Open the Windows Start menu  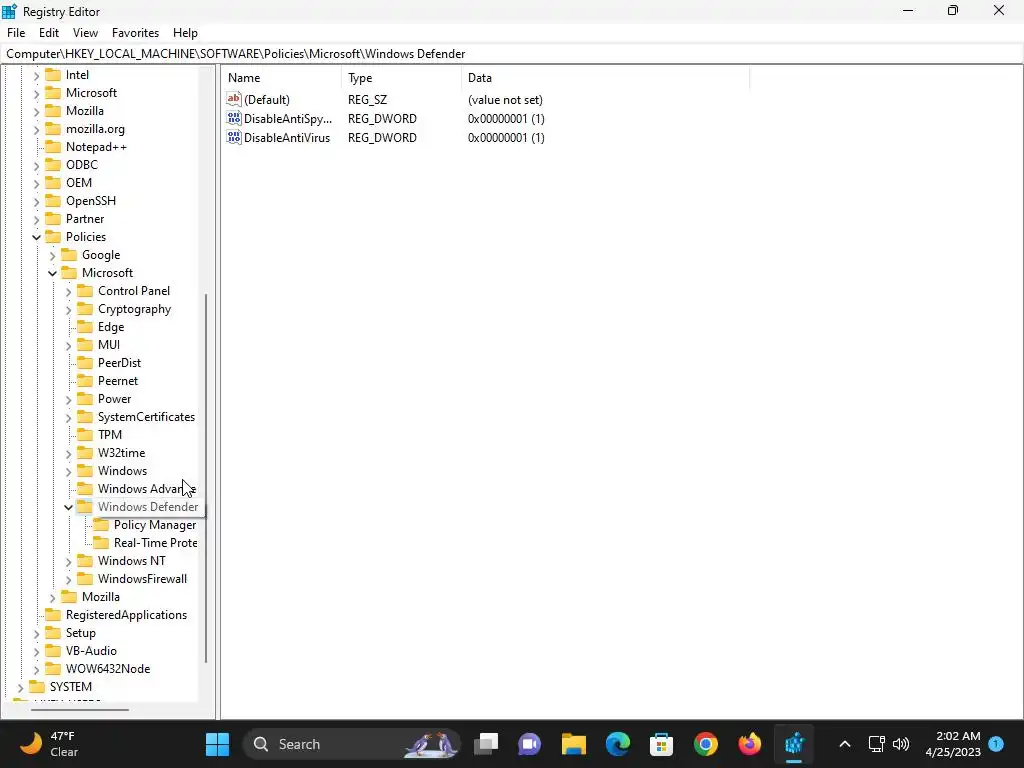217,744
